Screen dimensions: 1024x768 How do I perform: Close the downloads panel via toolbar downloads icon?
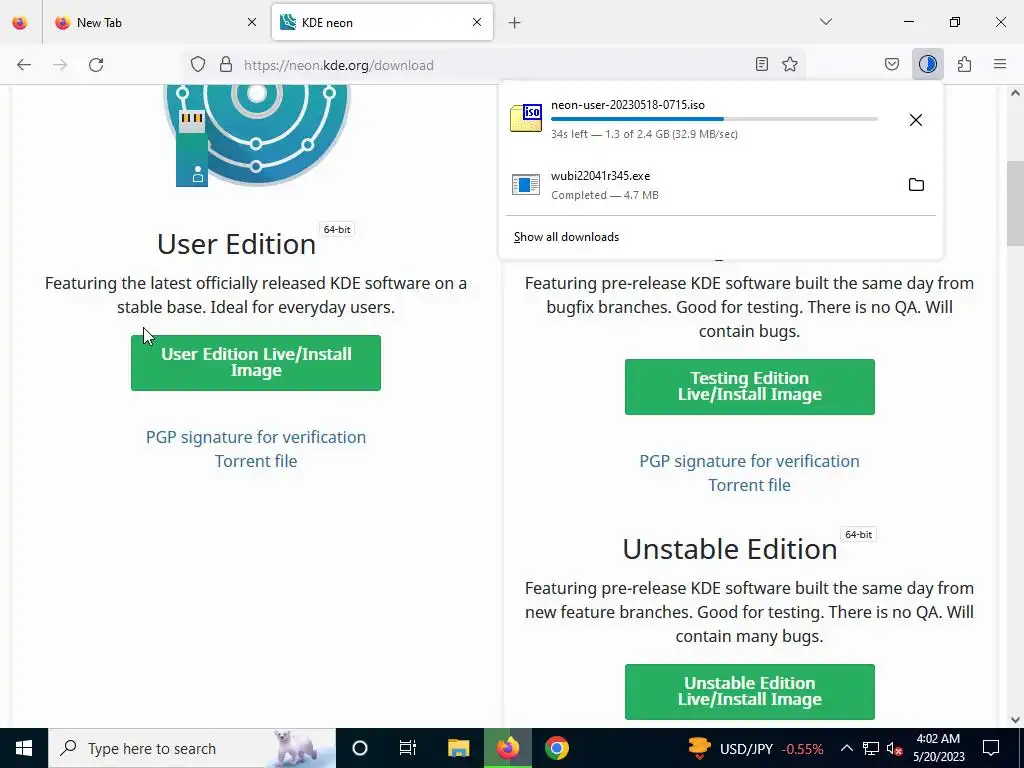(927, 64)
